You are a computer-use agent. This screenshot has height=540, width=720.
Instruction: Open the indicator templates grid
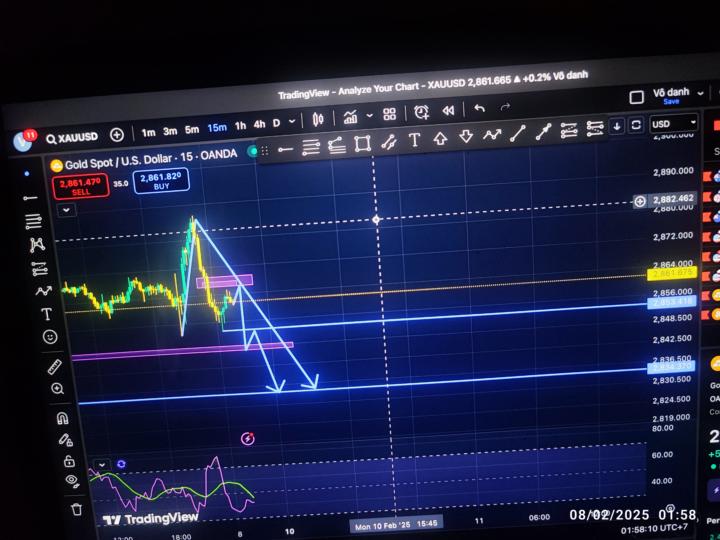(x=389, y=114)
